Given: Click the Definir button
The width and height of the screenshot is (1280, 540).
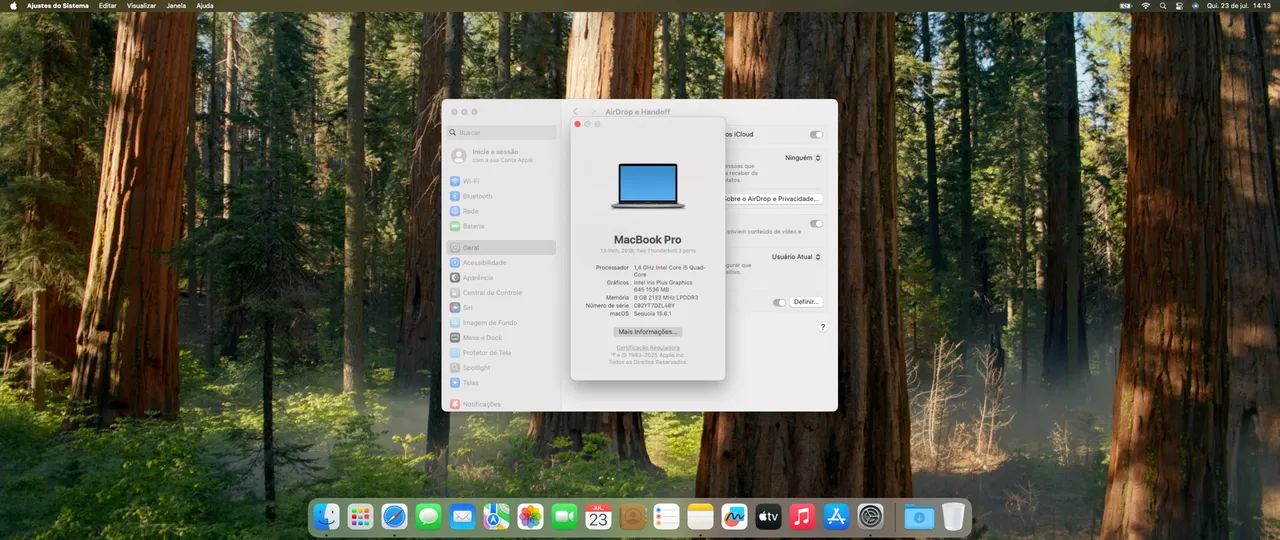Looking at the screenshot, I should point(806,302).
